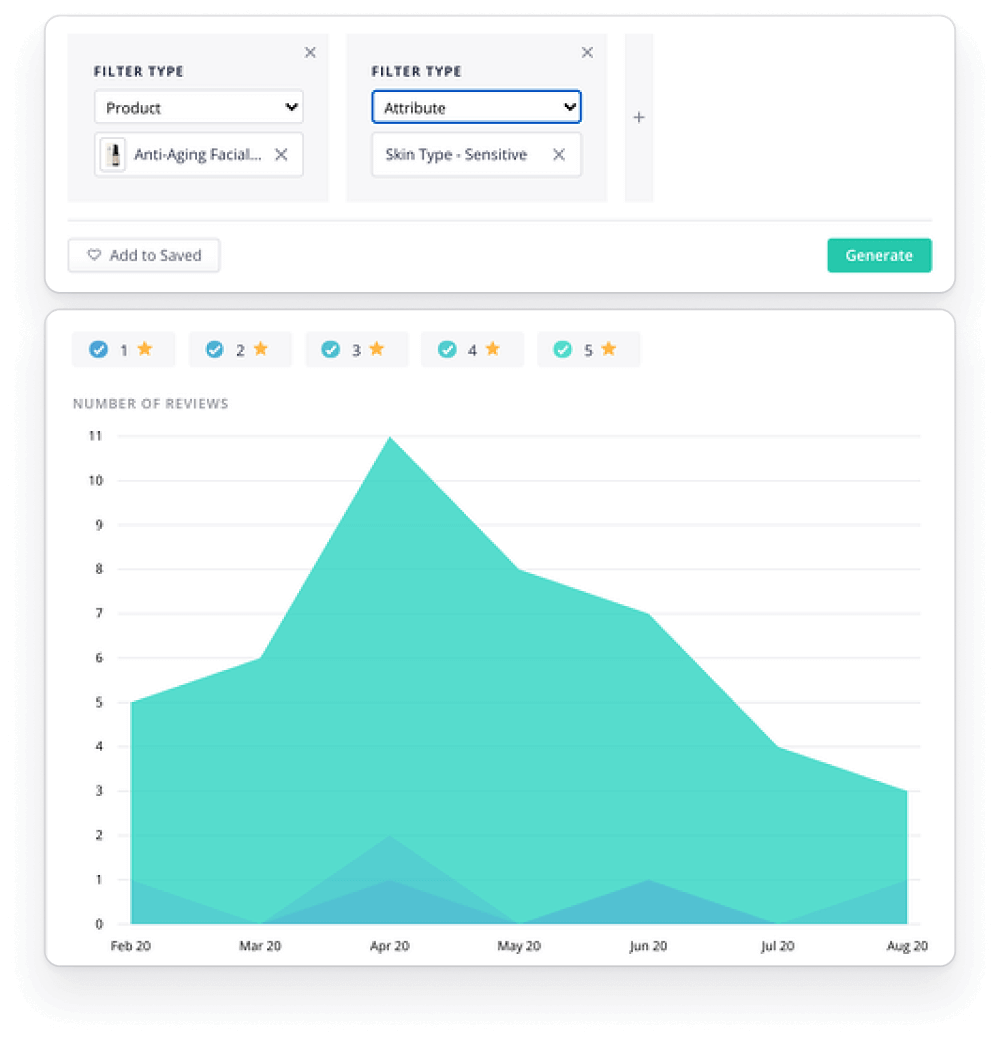This screenshot has width=1000, height=1040.
Task: Click the star icon next to 5
Action: click(x=609, y=348)
